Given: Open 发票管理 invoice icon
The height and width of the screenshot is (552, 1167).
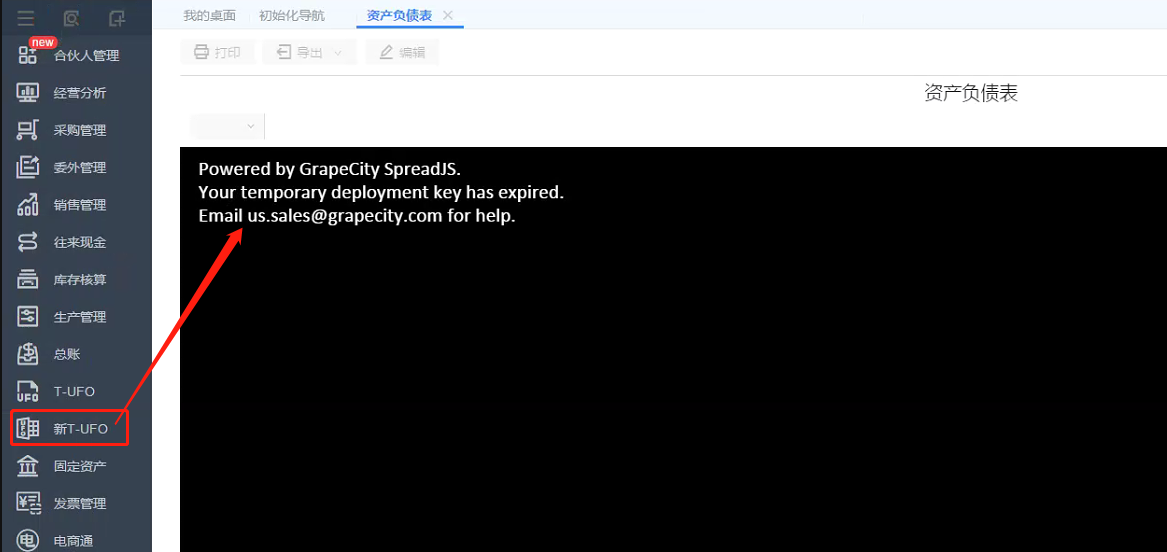Looking at the screenshot, I should (28, 504).
